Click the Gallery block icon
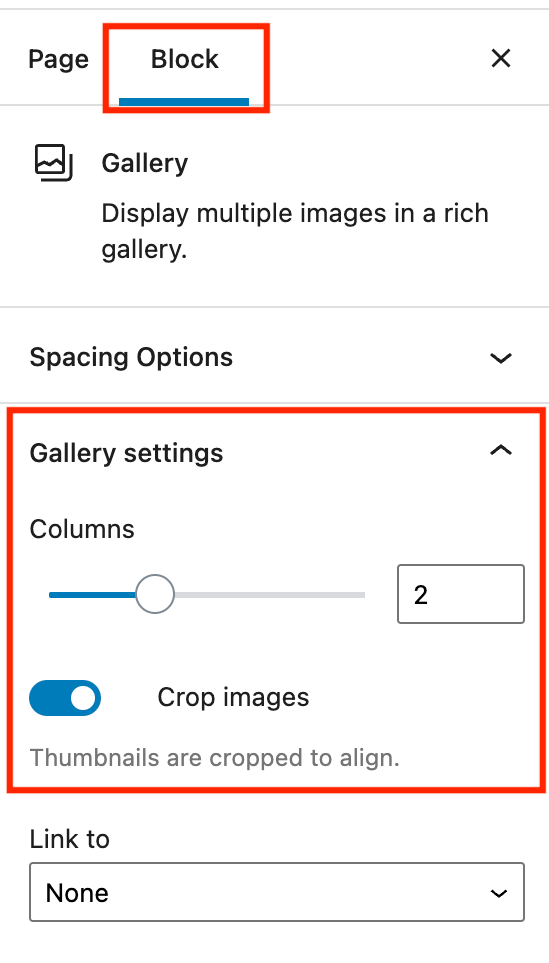This screenshot has width=549, height=963. pyautogui.click(x=53, y=163)
